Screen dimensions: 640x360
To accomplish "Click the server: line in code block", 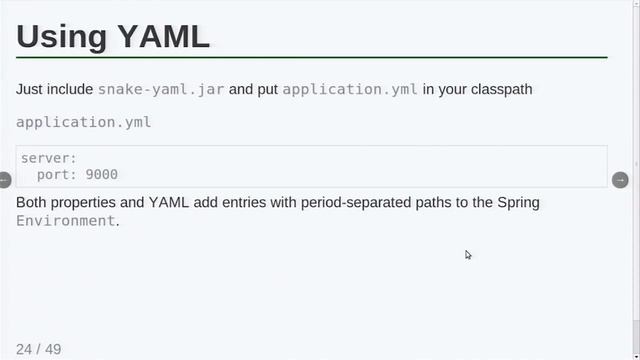I will [x=49, y=158].
